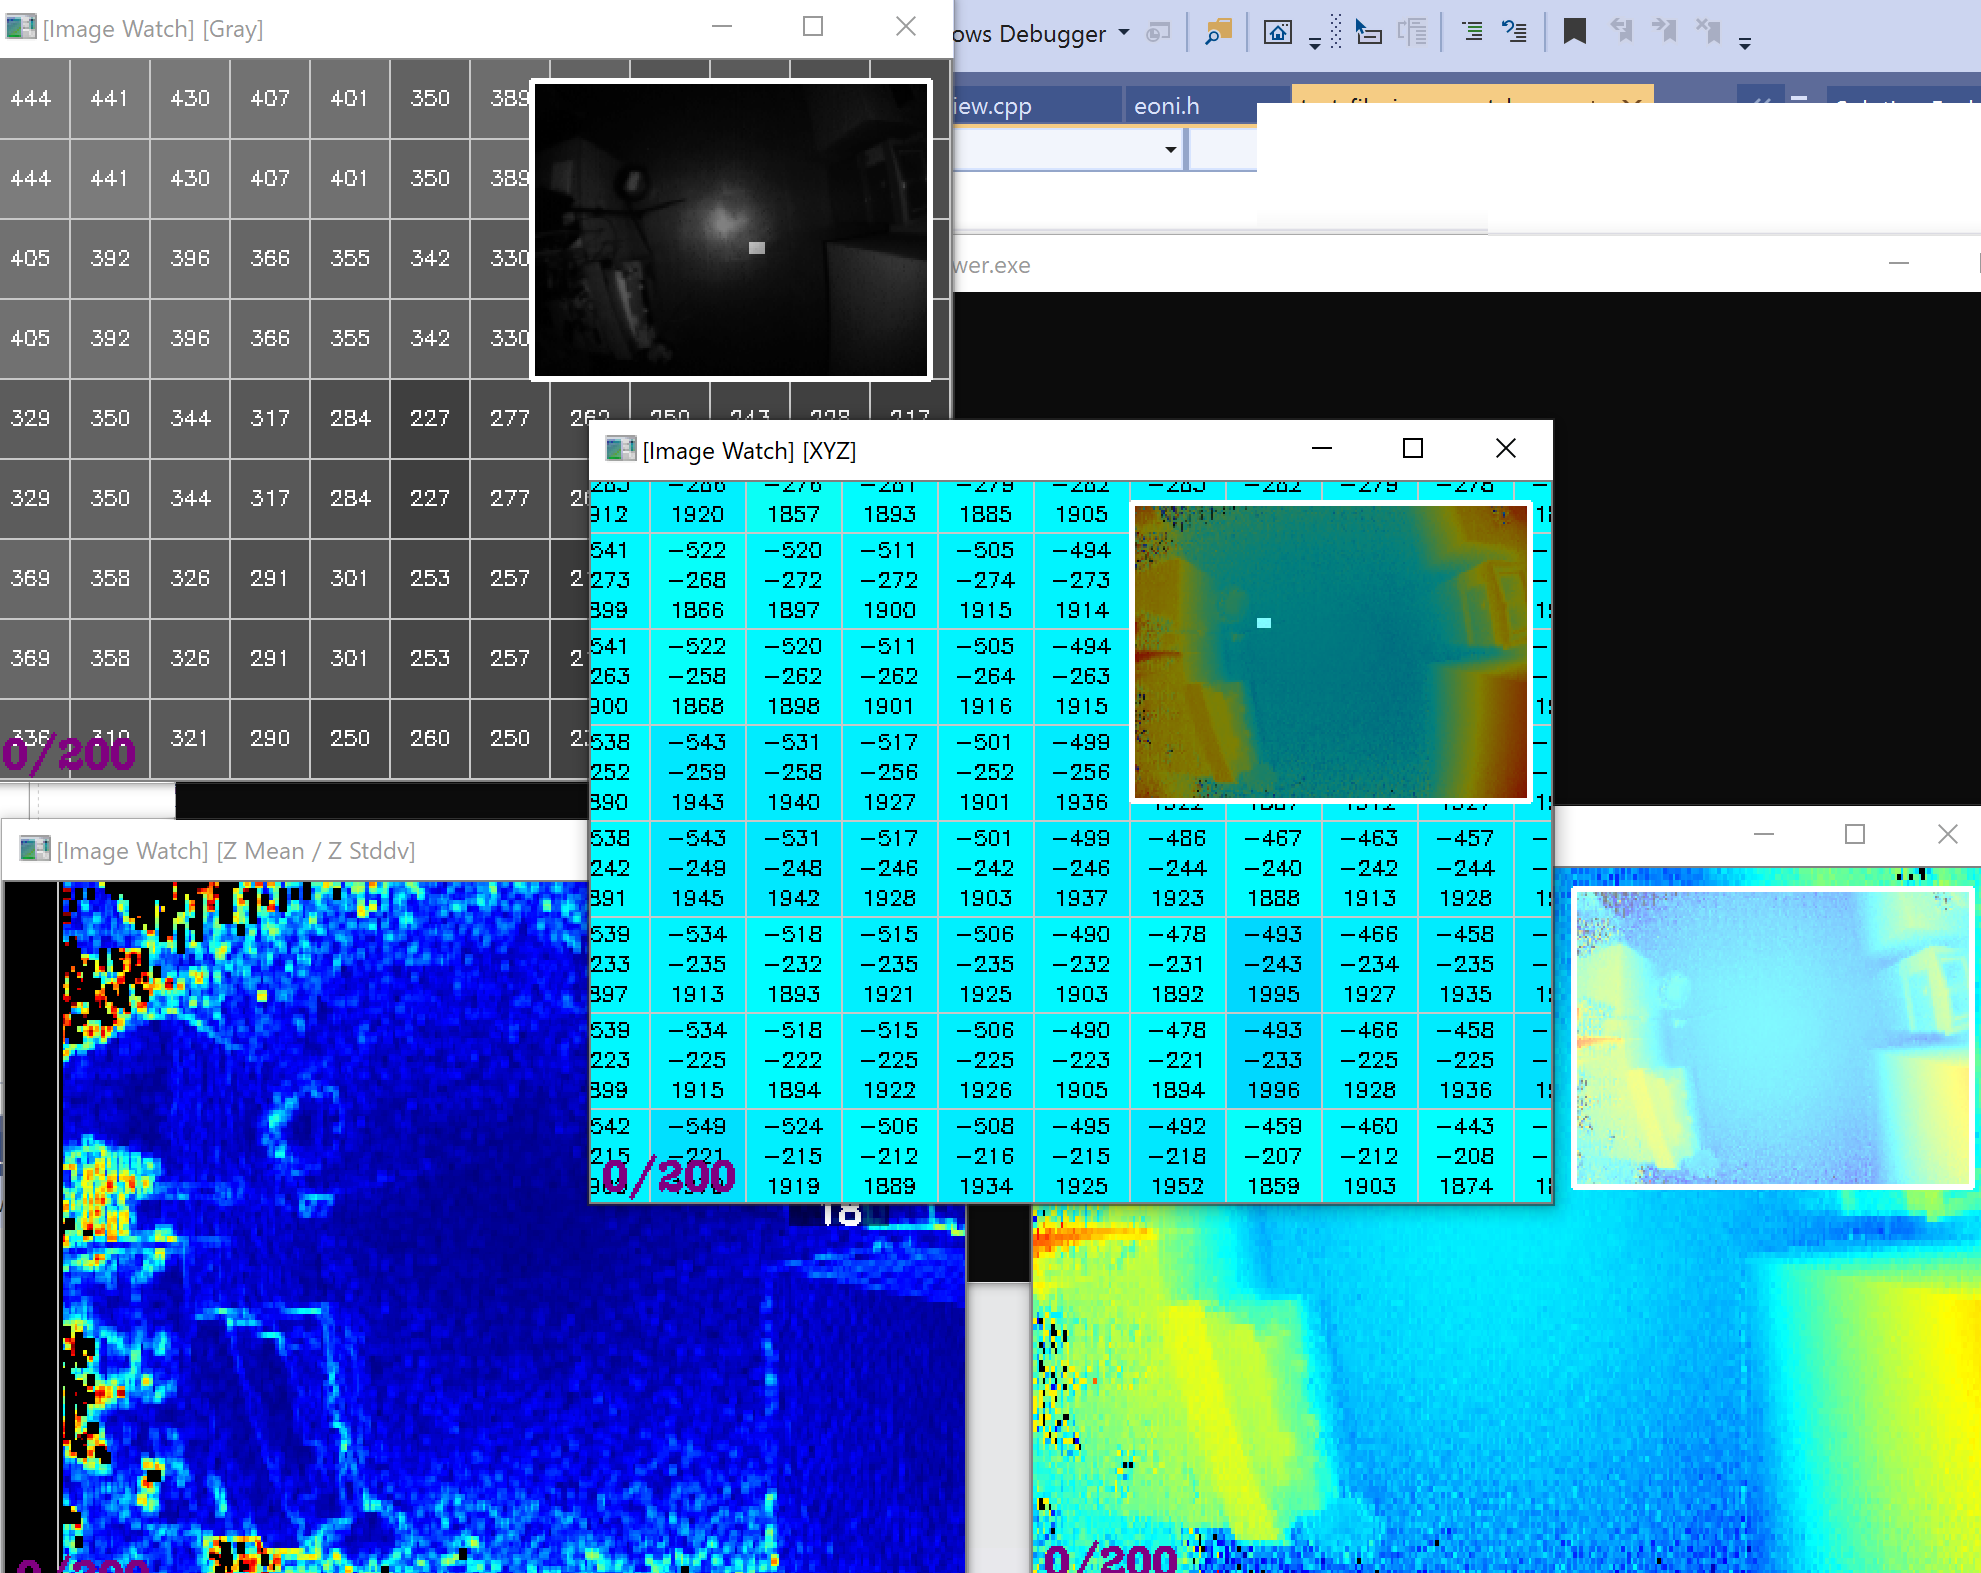Open the Windows Debugger dropdown
Viewport: 1981px width, 1573px height.
1123,33
